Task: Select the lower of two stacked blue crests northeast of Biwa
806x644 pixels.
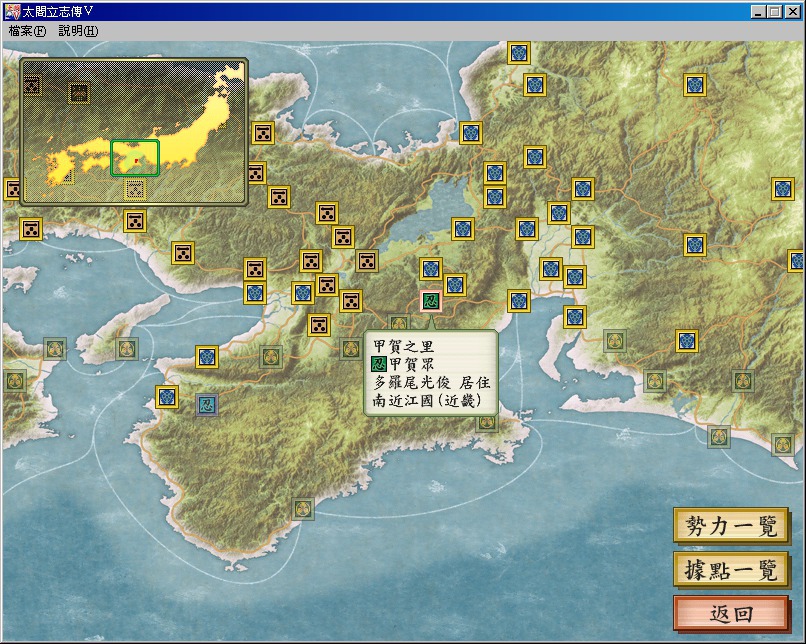Action: click(x=494, y=197)
